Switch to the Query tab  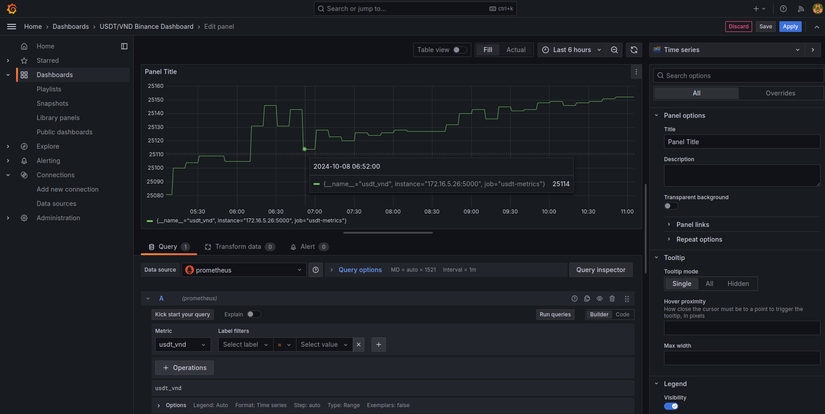(168, 247)
